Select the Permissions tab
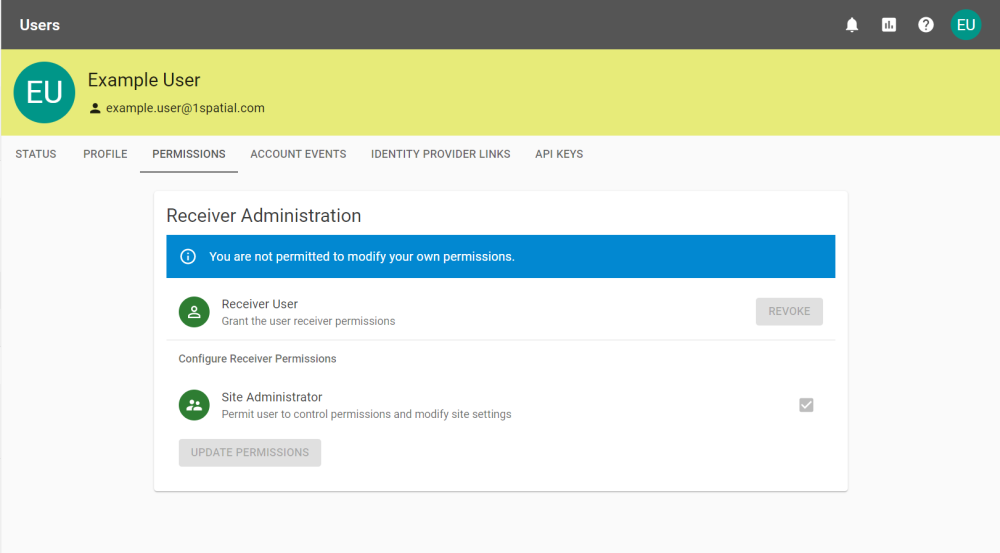Screen dimensions: 1000x553 (x=189, y=154)
